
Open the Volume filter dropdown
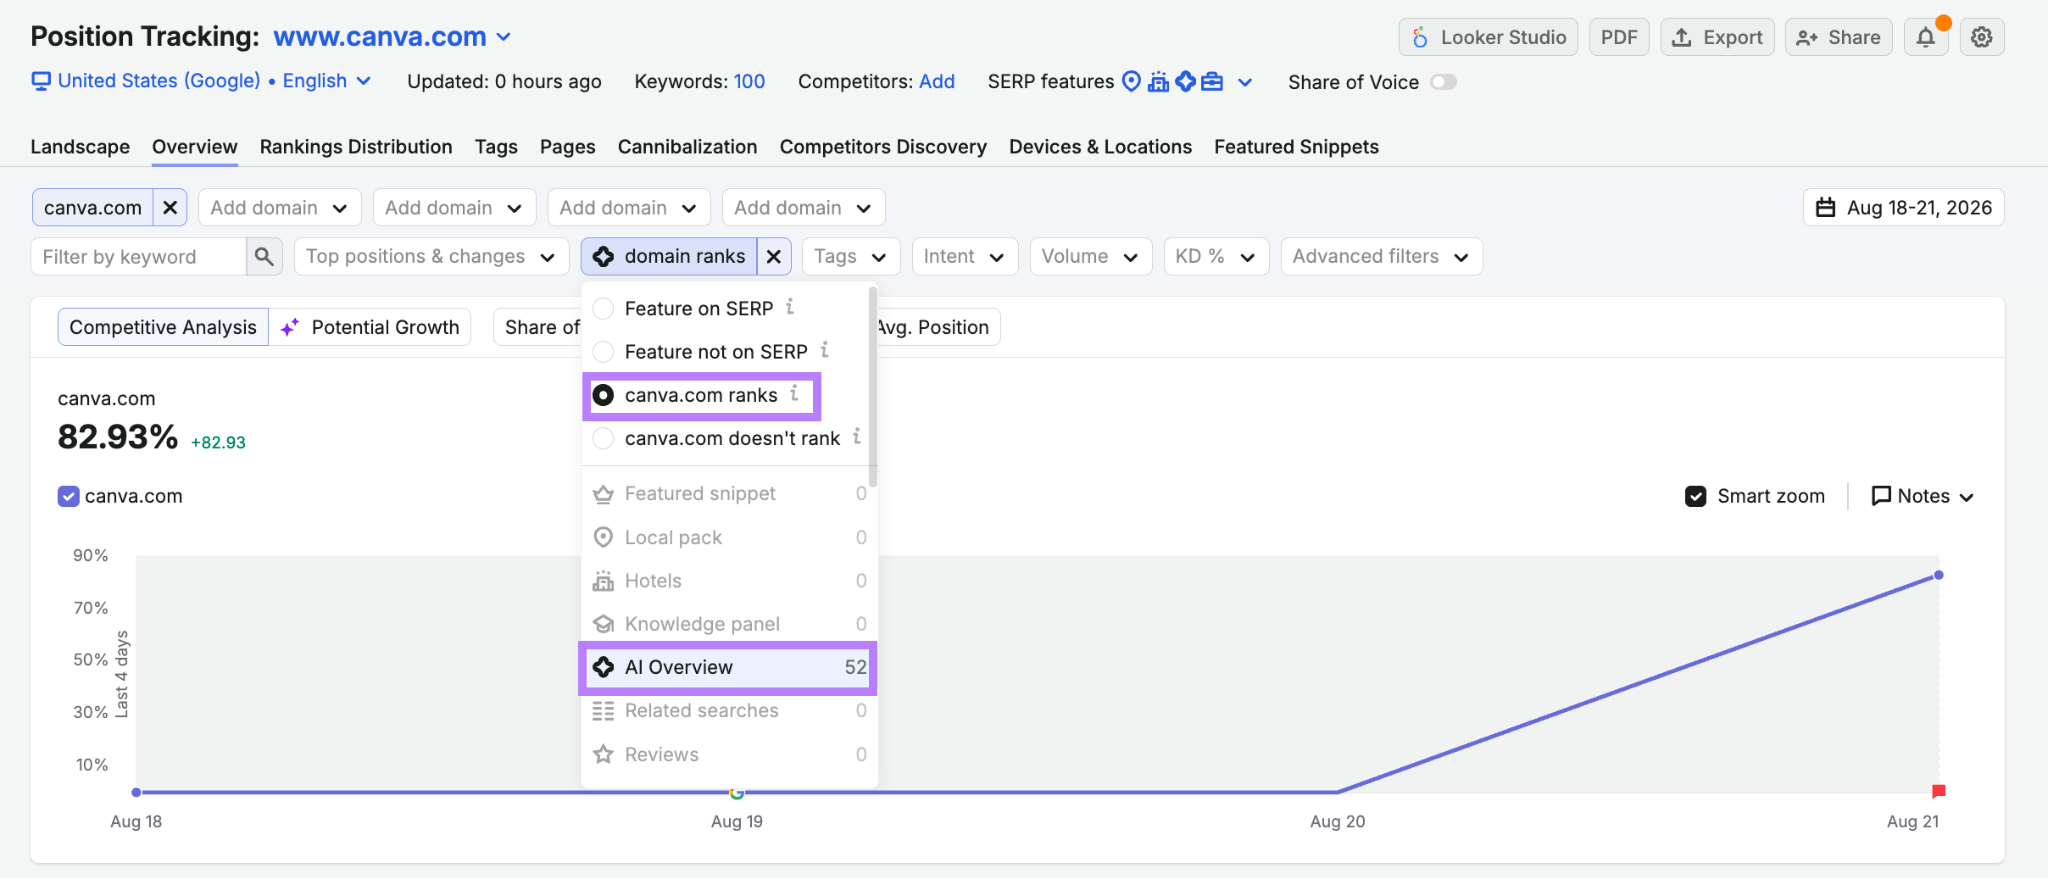(1091, 257)
